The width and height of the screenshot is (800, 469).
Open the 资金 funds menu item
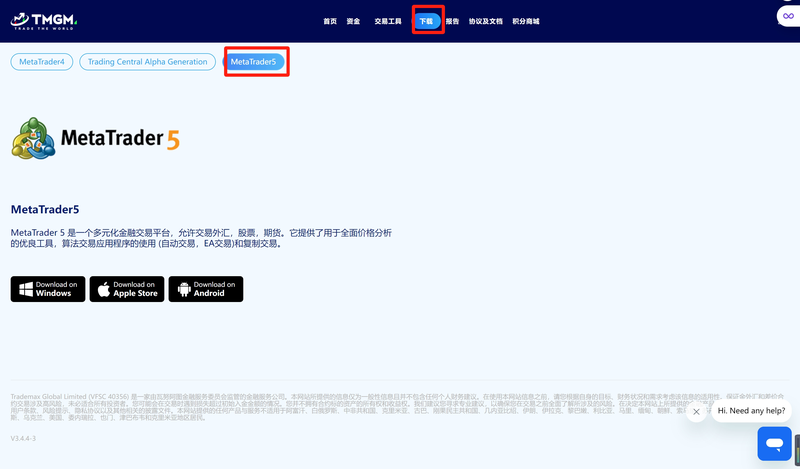[x=353, y=21]
